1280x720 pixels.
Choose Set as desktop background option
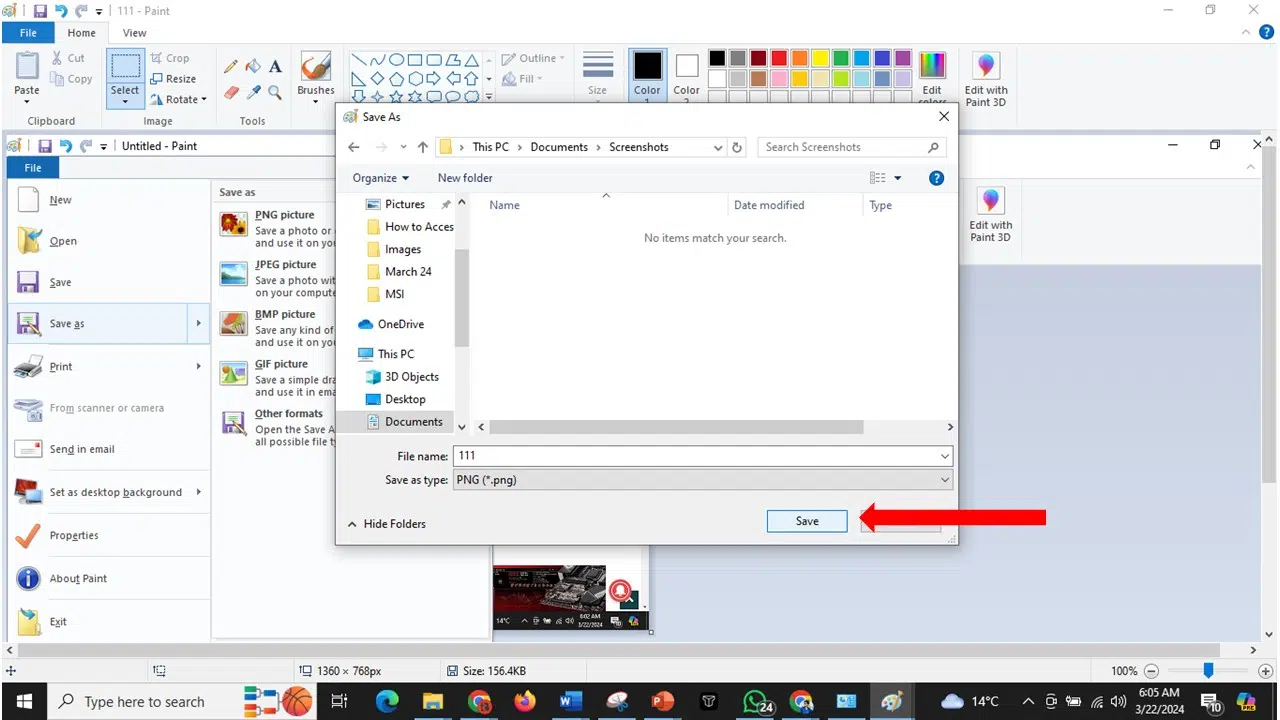pos(108,492)
